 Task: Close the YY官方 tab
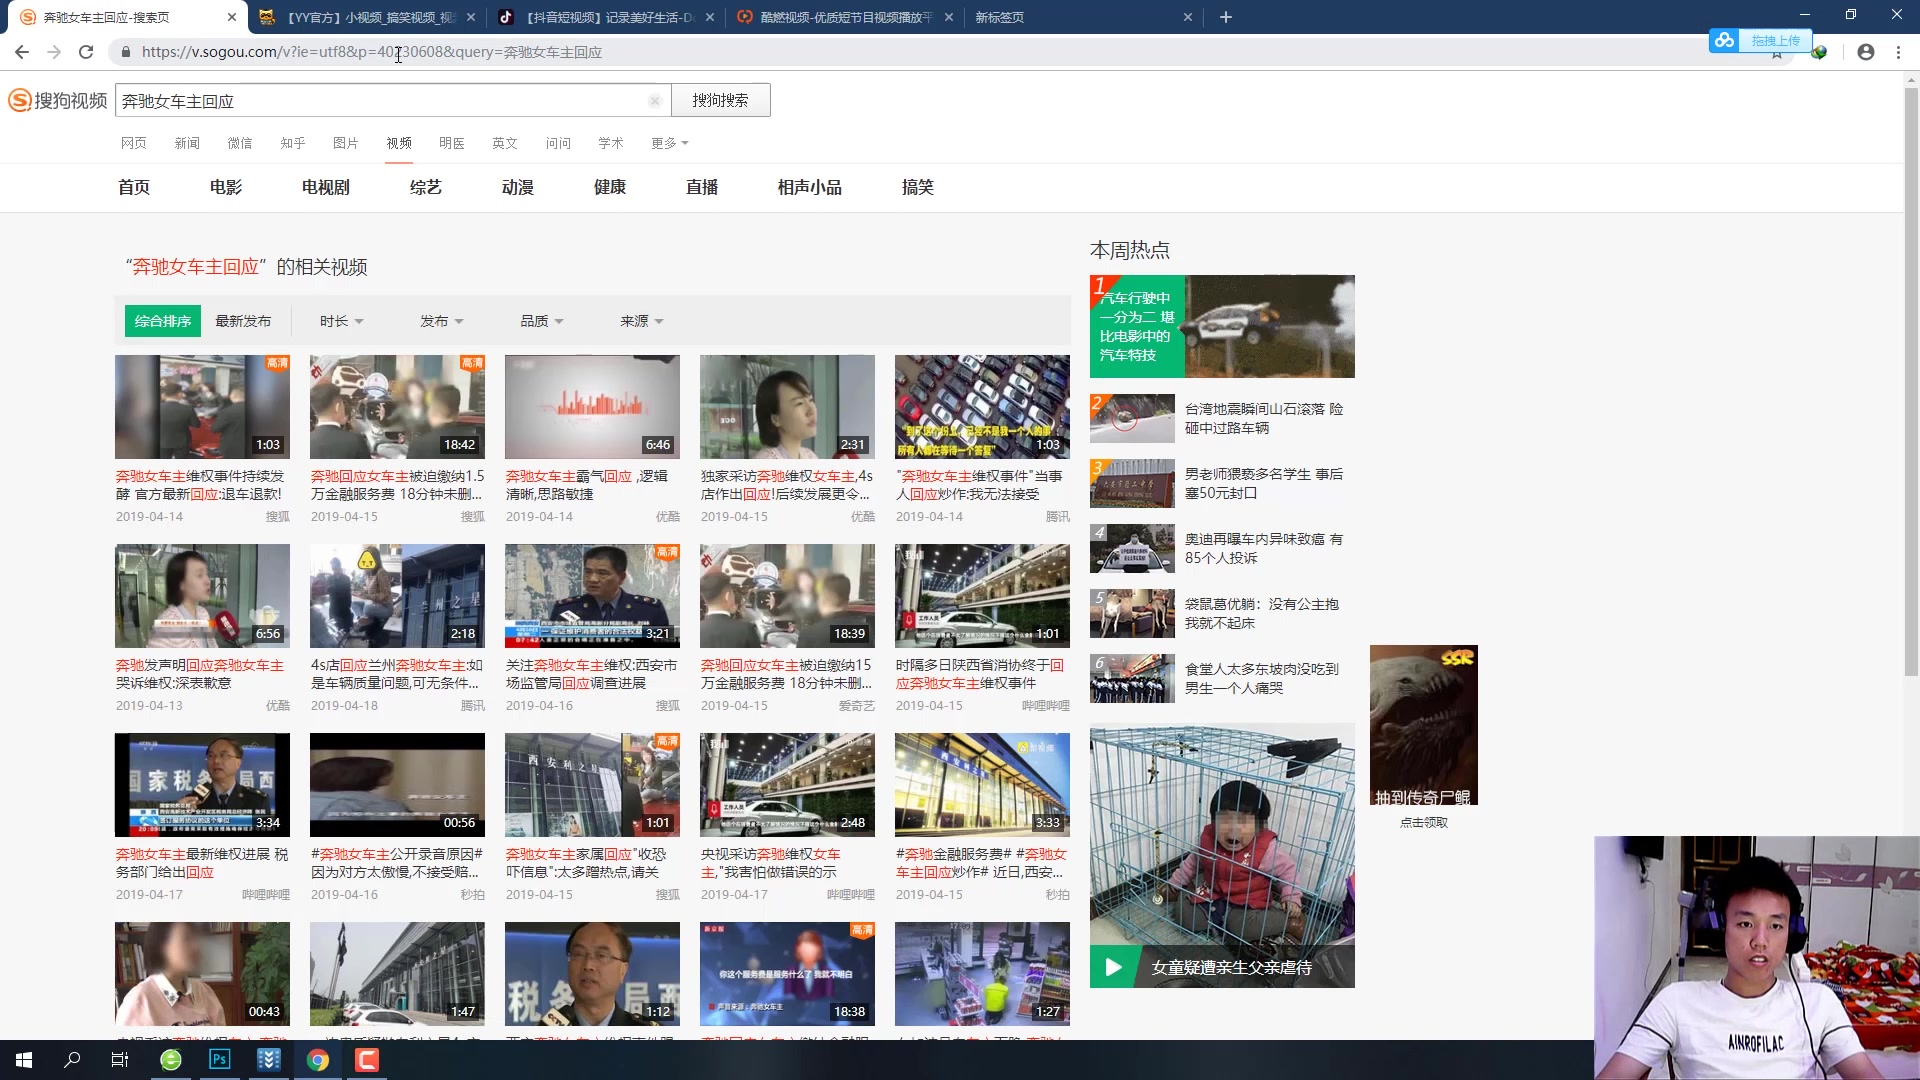point(471,17)
